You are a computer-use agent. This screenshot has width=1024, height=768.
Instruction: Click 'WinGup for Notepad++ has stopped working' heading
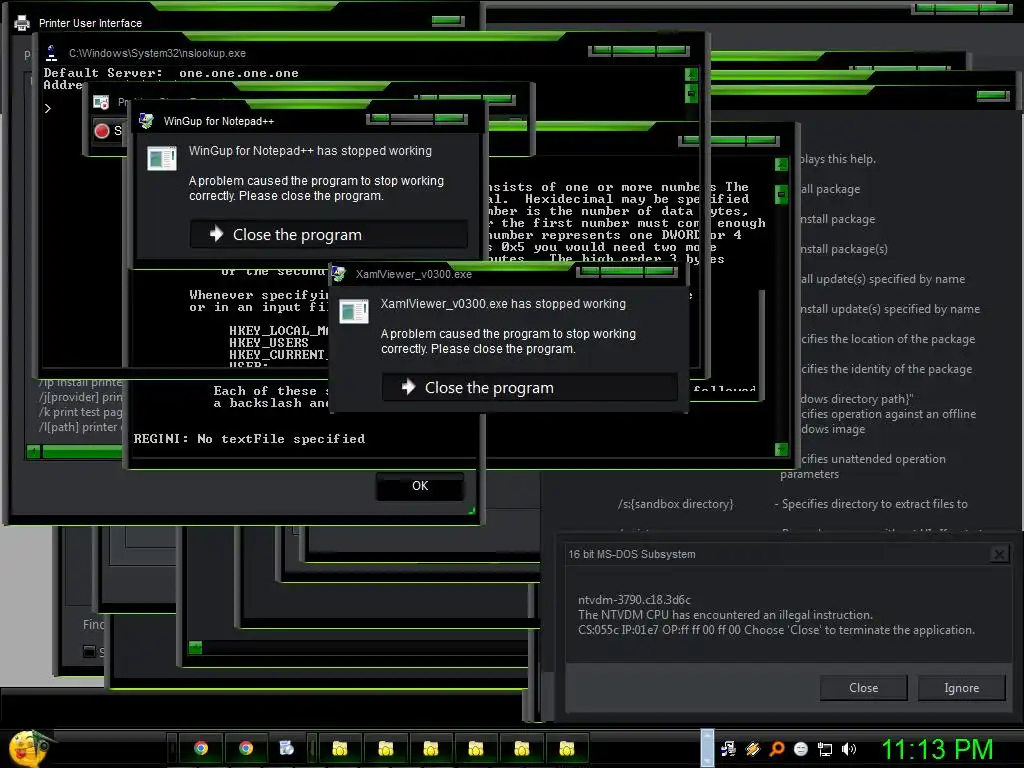(x=310, y=151)
